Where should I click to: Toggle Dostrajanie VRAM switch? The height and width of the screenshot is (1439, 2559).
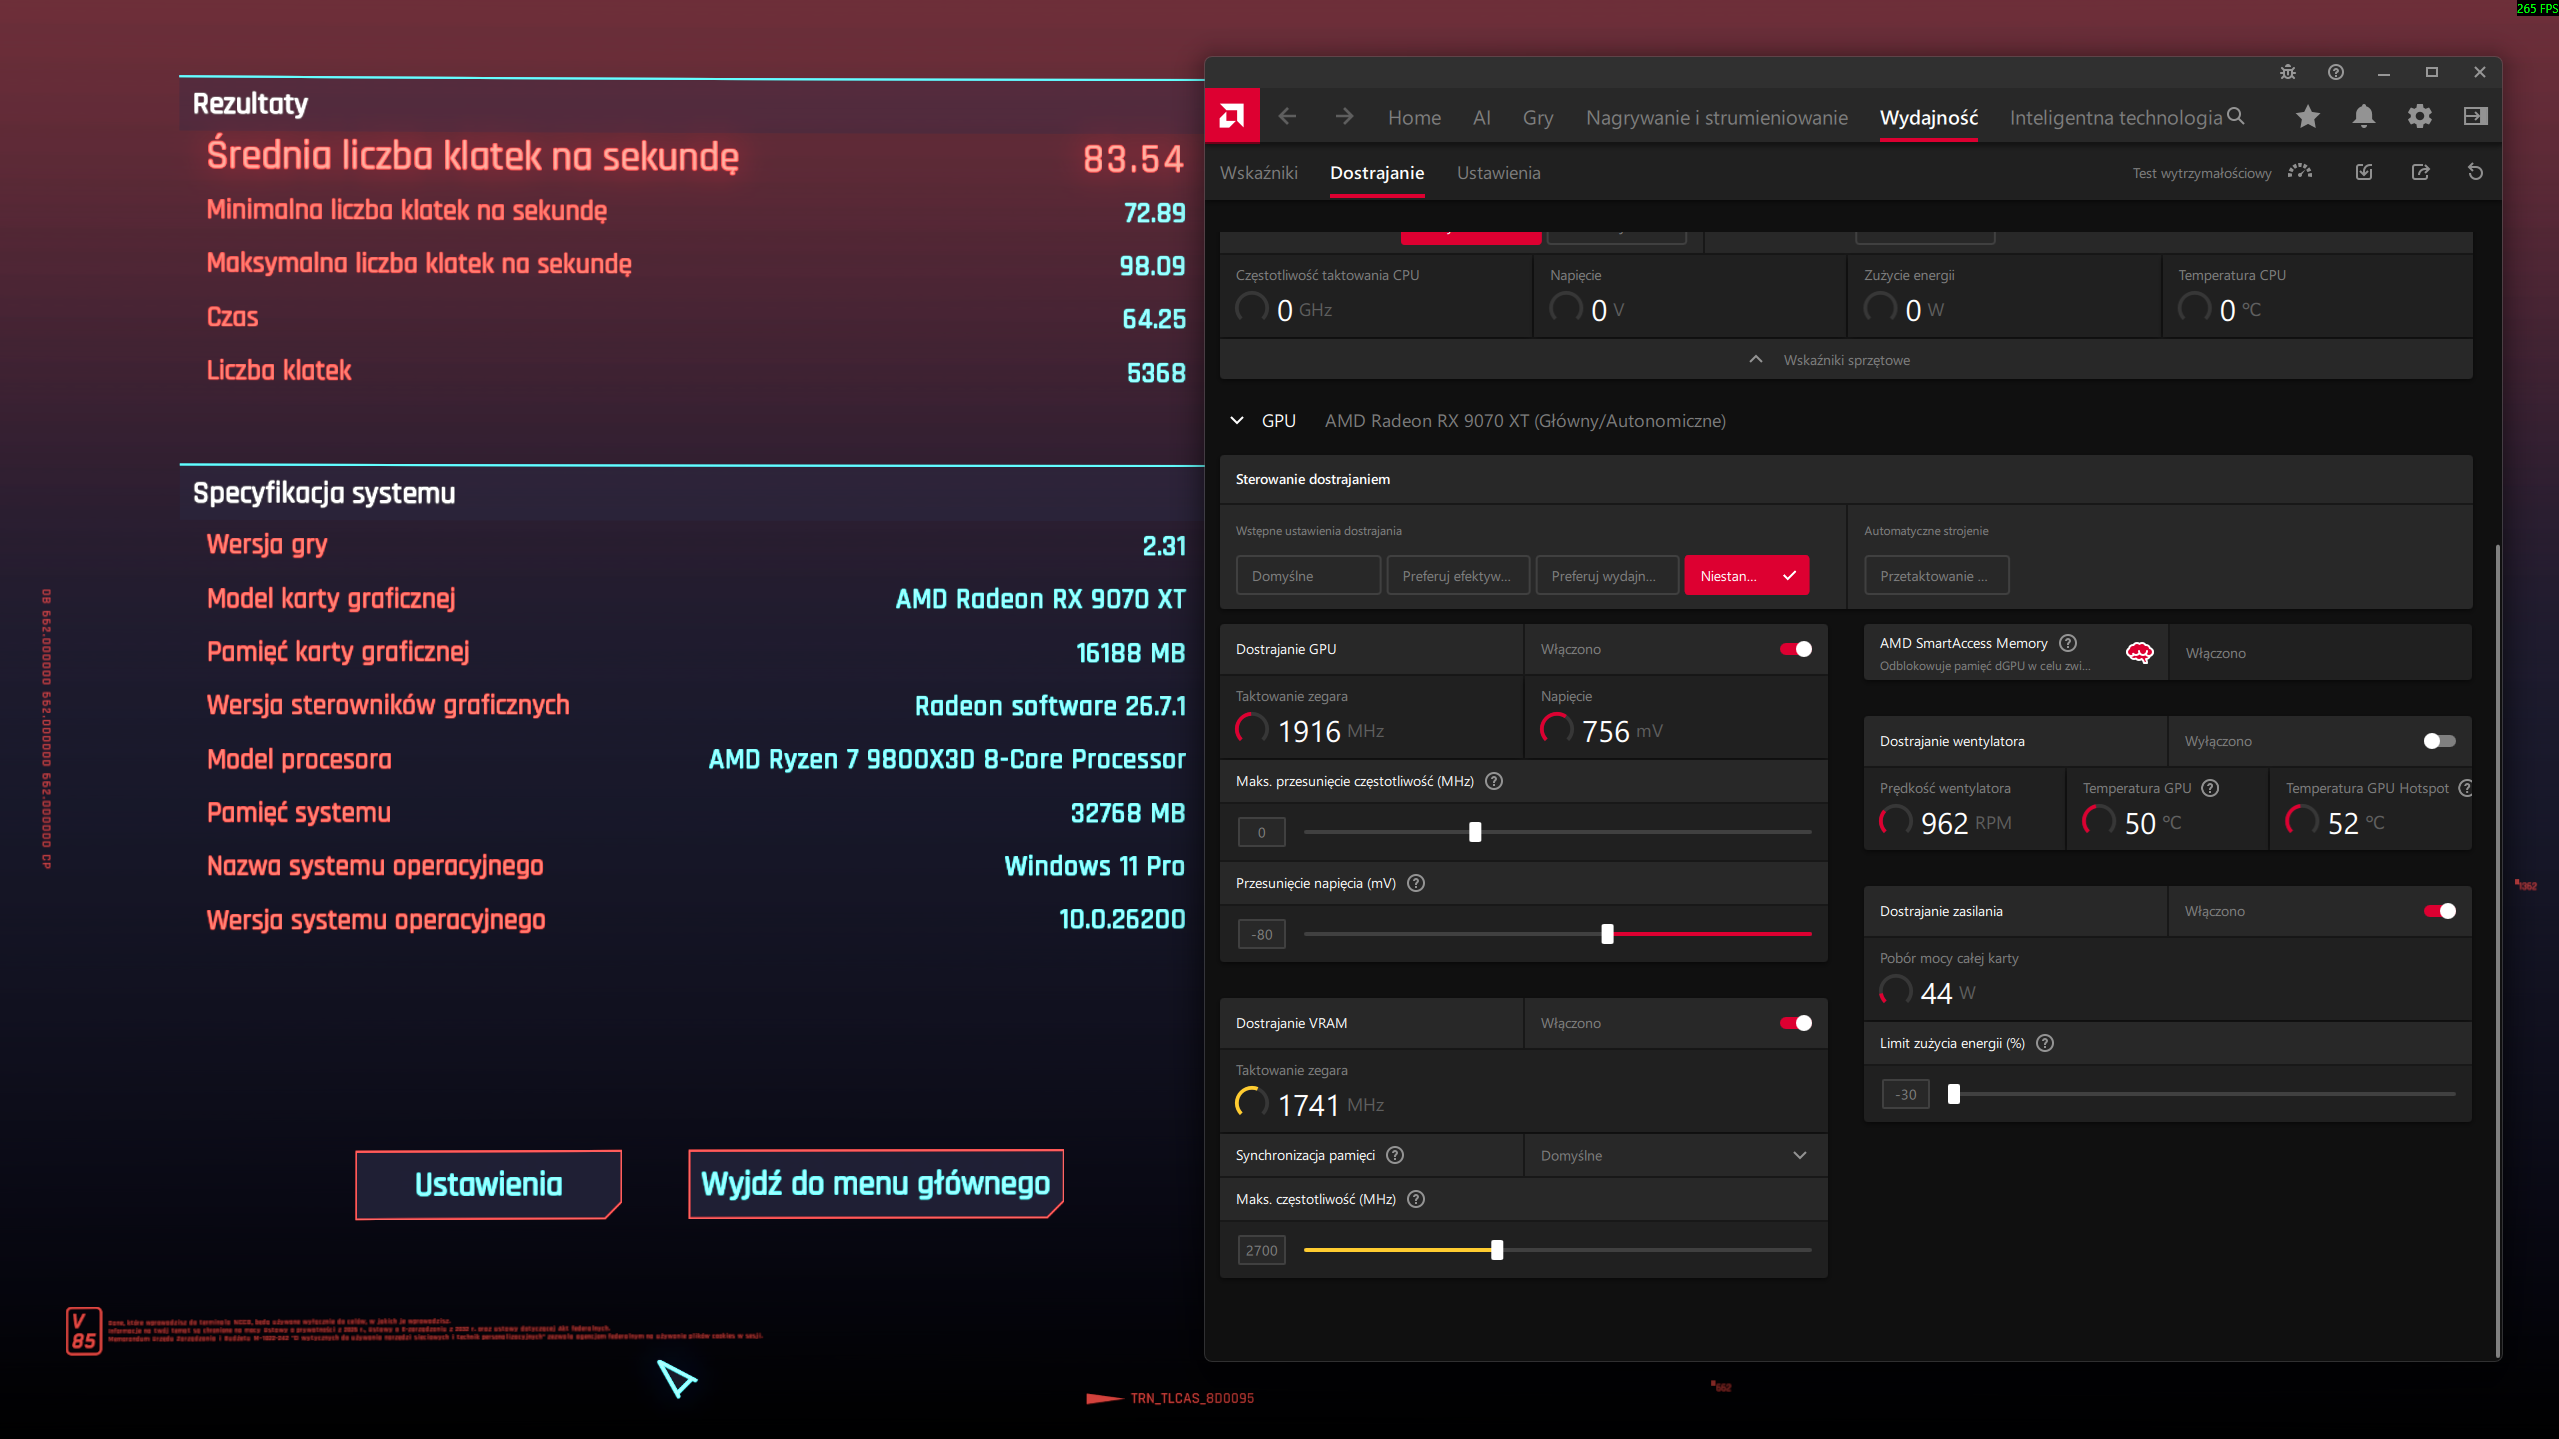[x=1796, y=1023]
